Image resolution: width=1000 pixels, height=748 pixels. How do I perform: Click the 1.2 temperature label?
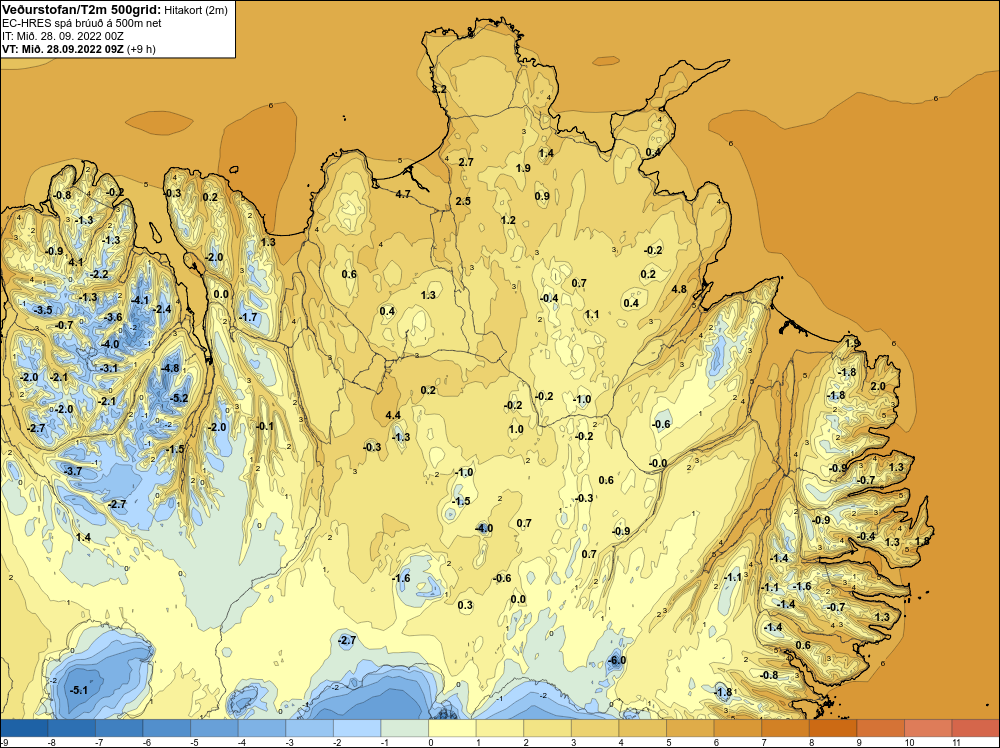coord(508,220)
